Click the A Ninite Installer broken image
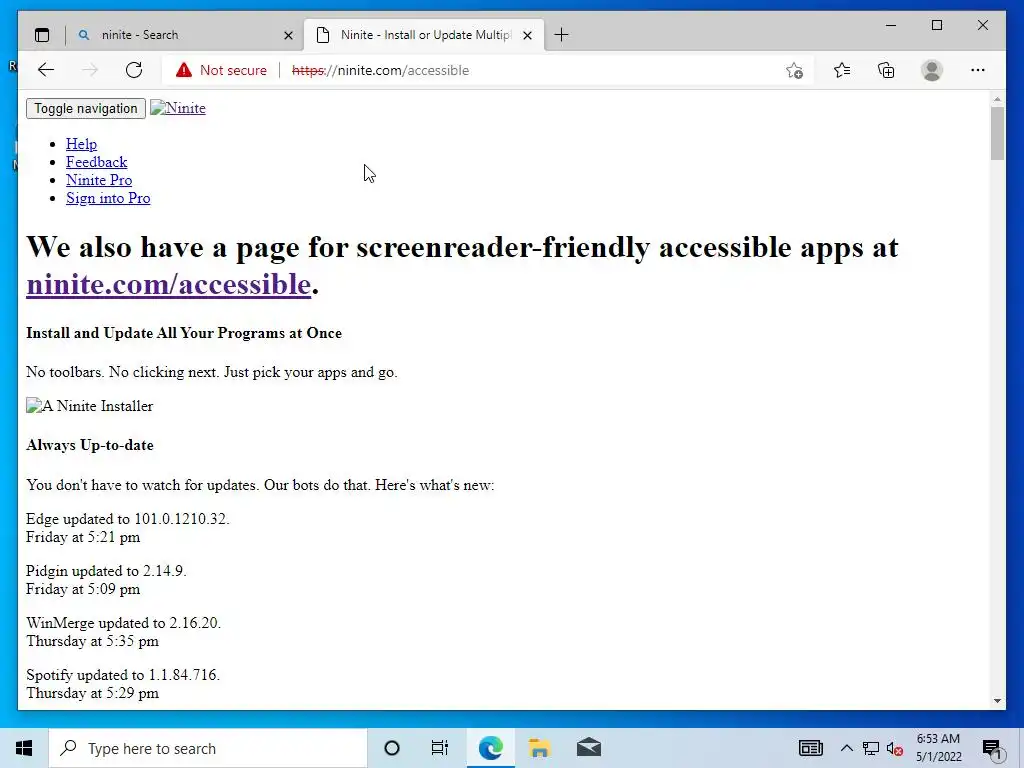 (89, 406)
